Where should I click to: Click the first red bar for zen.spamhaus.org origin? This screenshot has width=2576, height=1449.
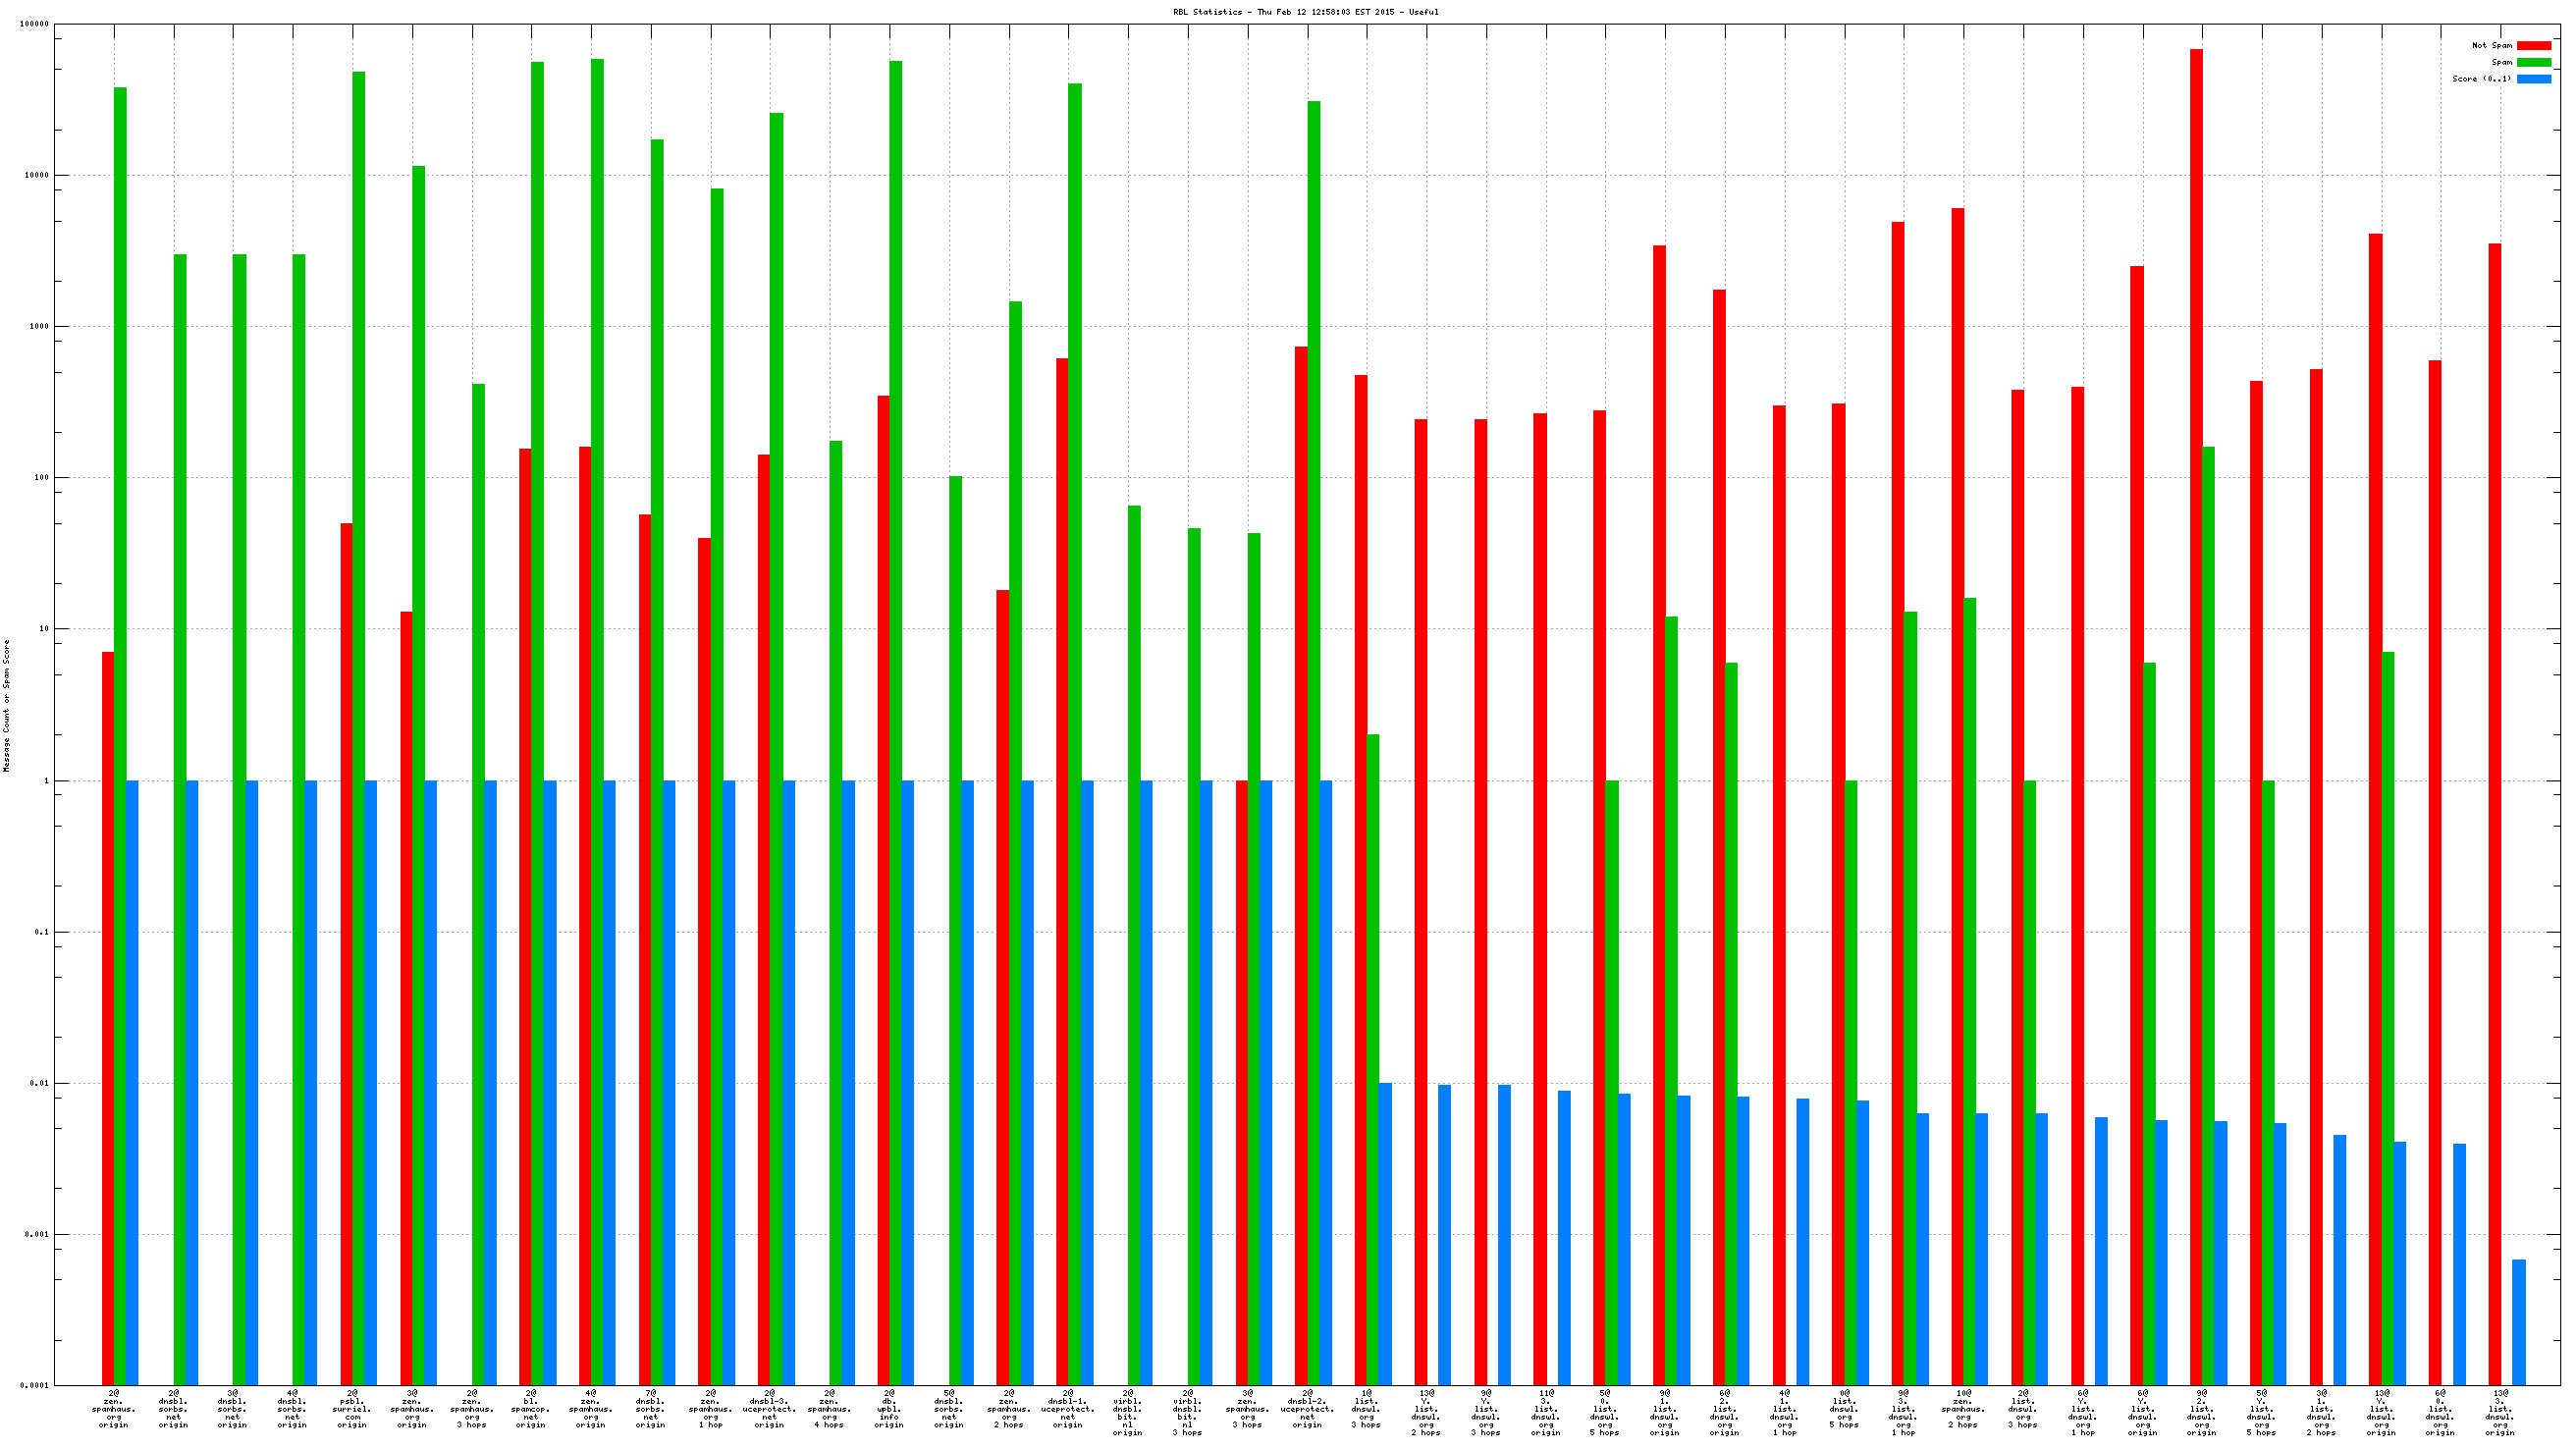coord(108,1000)
